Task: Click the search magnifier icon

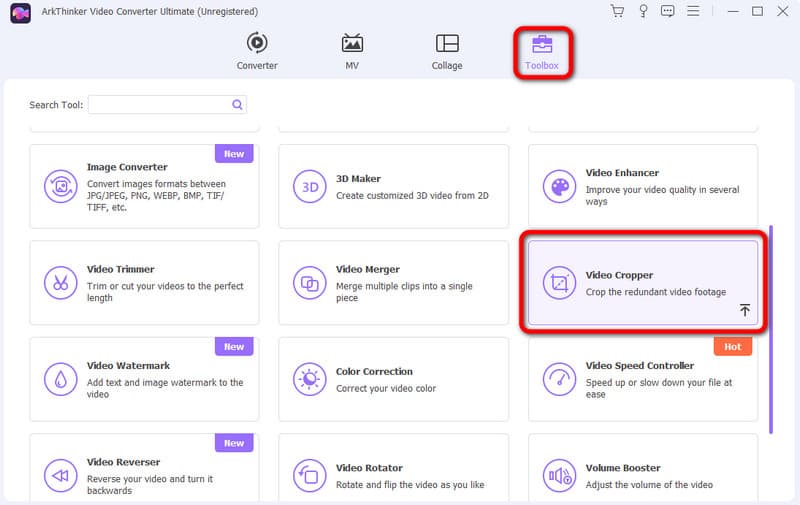Action: (237, 105)
